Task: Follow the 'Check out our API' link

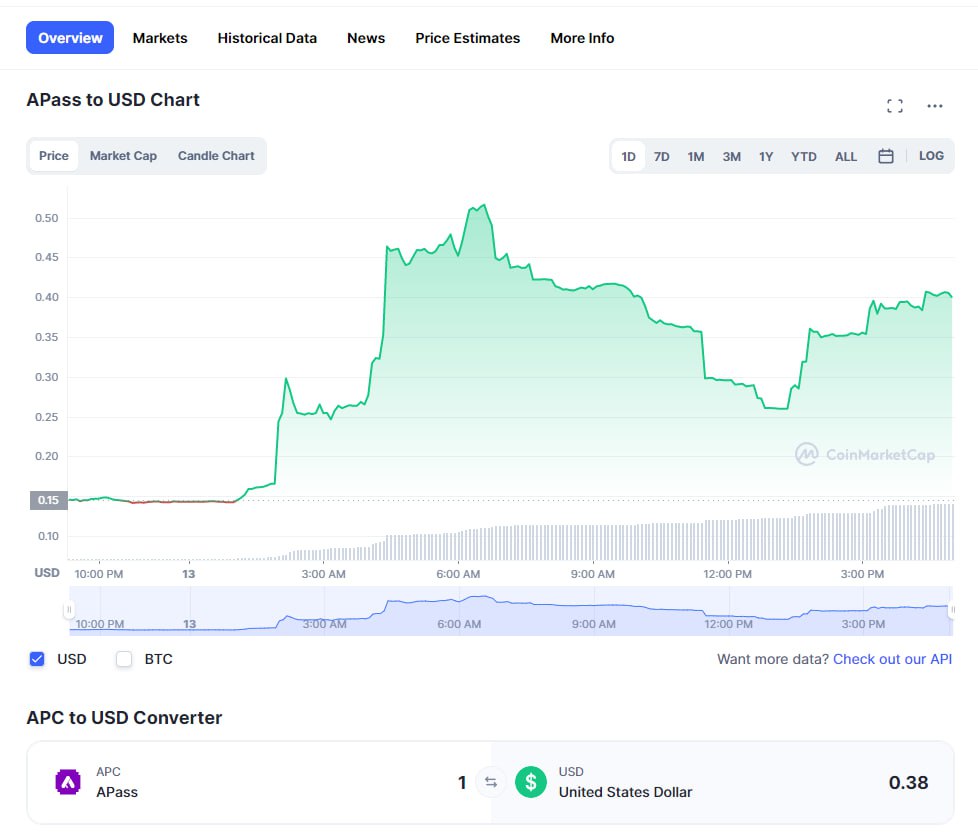Action: [893, 659]
